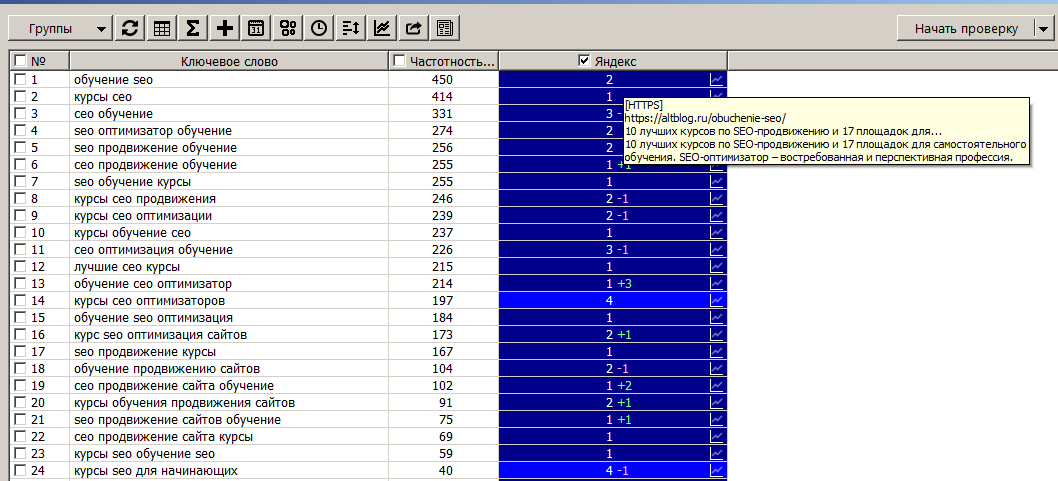This screenshot has height=481, width=1058.
Task: Click the sigma sum toolbar icon
Action: click(x=193, y=29)
